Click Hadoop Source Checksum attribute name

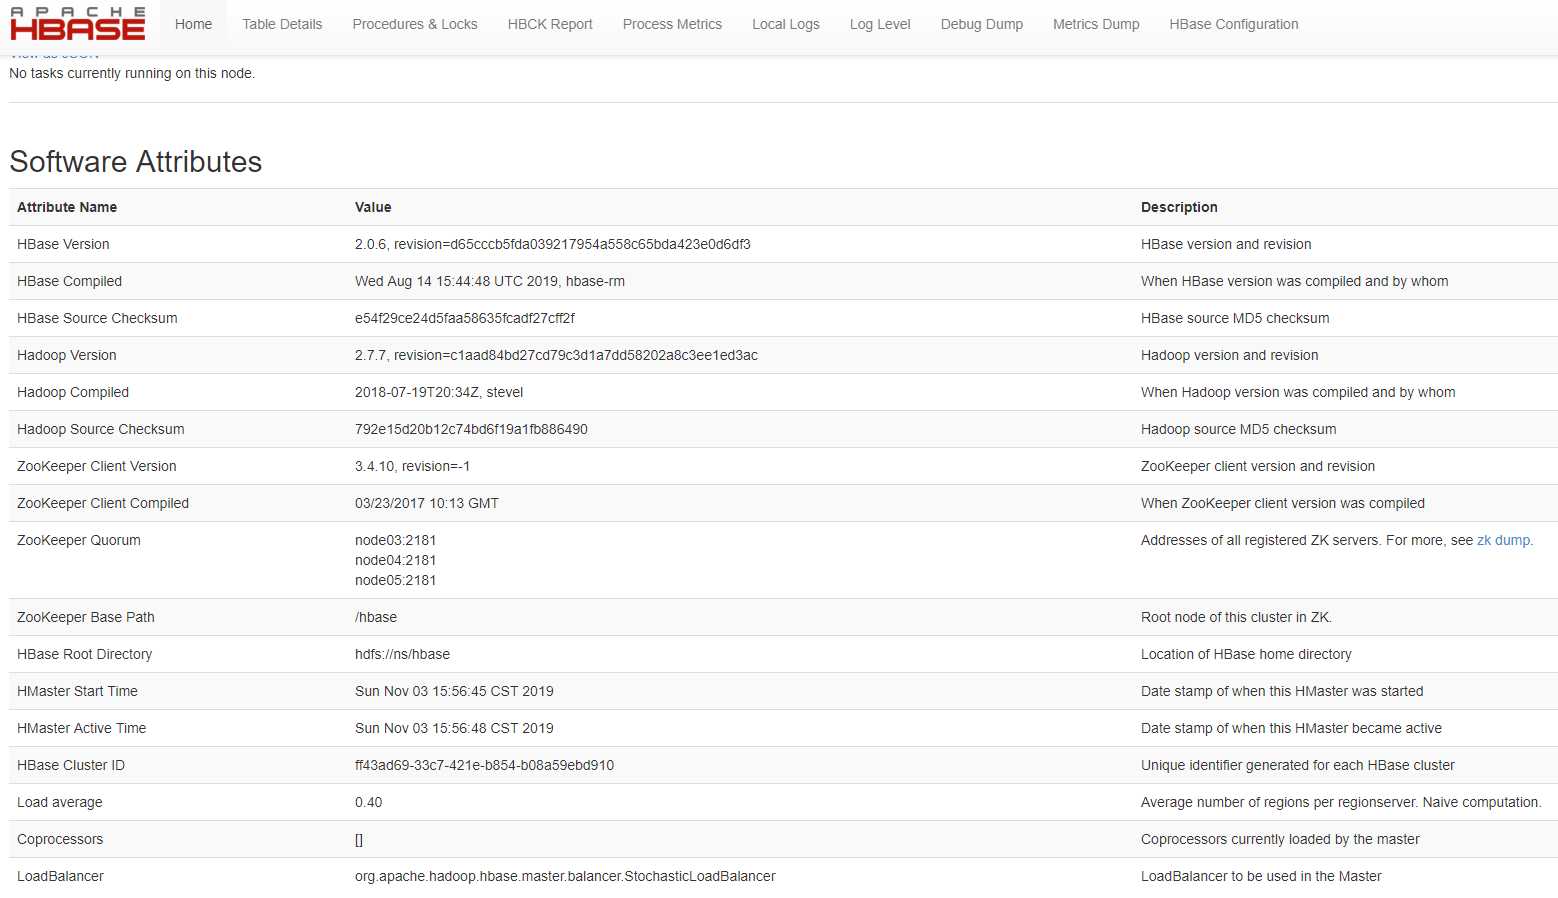tap(101, 429)
